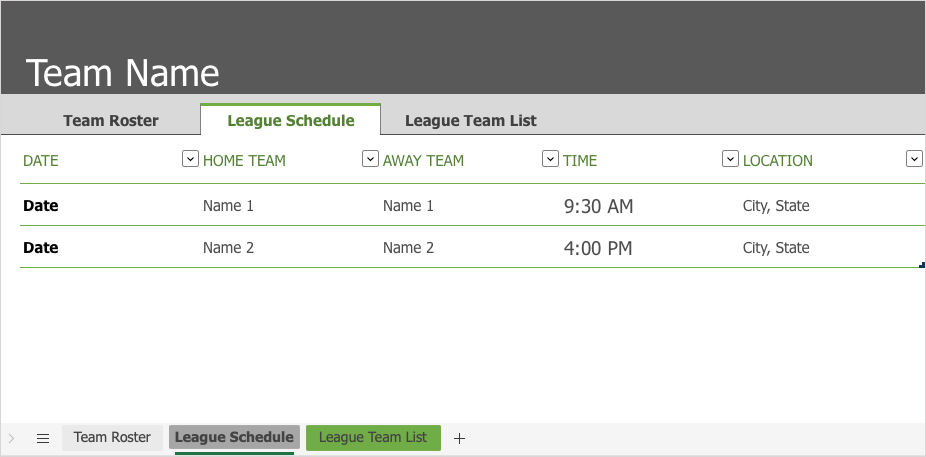
Task: Open the DATE column filter dropdown
Action: (190, 159)
